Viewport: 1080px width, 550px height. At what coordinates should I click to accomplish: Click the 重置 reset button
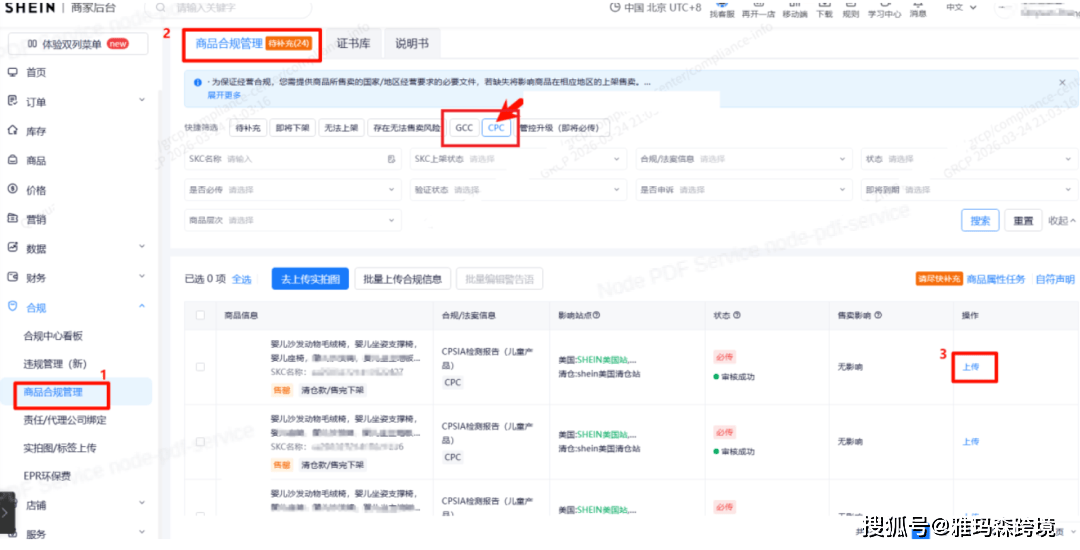[1023, 220]
